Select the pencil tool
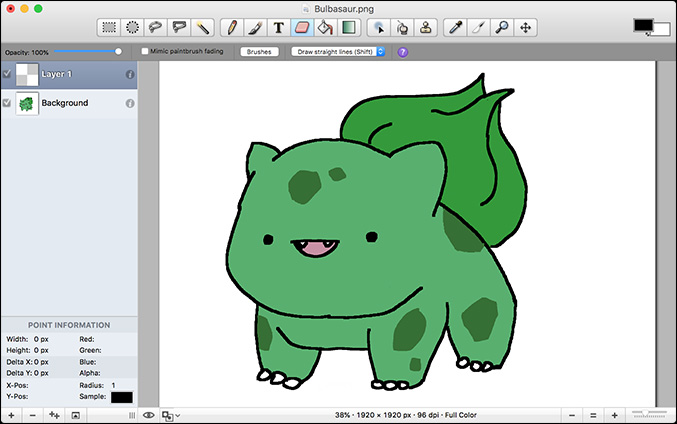Image resolution: width=677 pixels, height=424 pixels. (232, 28)
